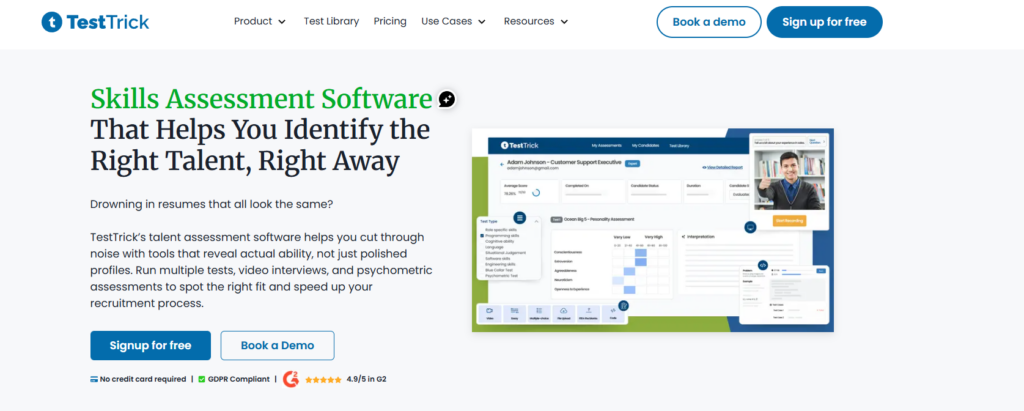
Task: Click the round monitor icon near Start Recording
Action: point(750,227)
